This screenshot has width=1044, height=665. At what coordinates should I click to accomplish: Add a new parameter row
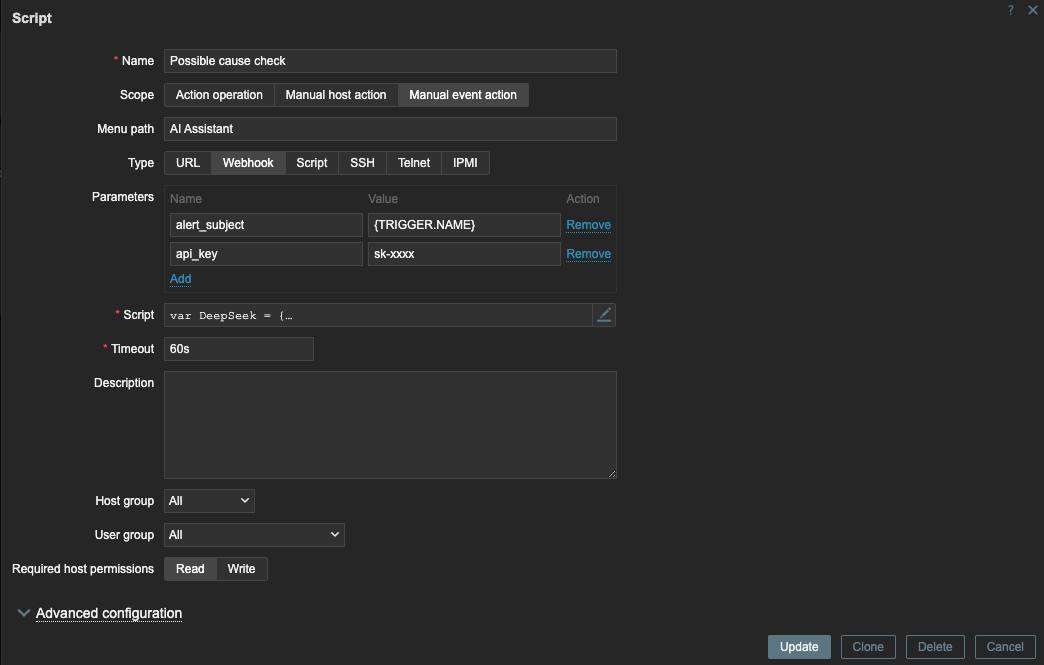[x=180, y=279]
